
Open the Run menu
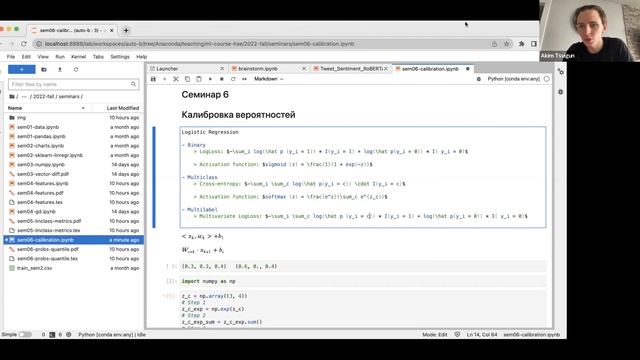click(x=60, y=57)
